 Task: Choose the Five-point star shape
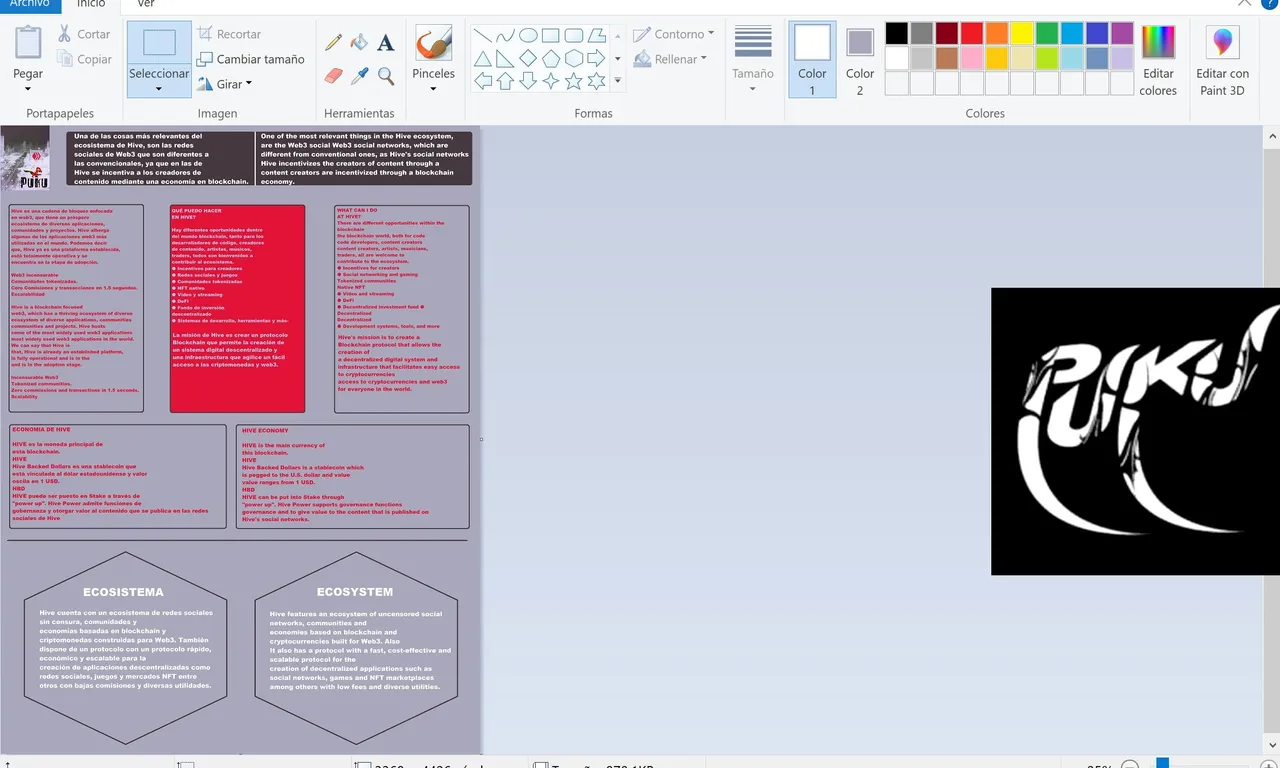[574, 81]
